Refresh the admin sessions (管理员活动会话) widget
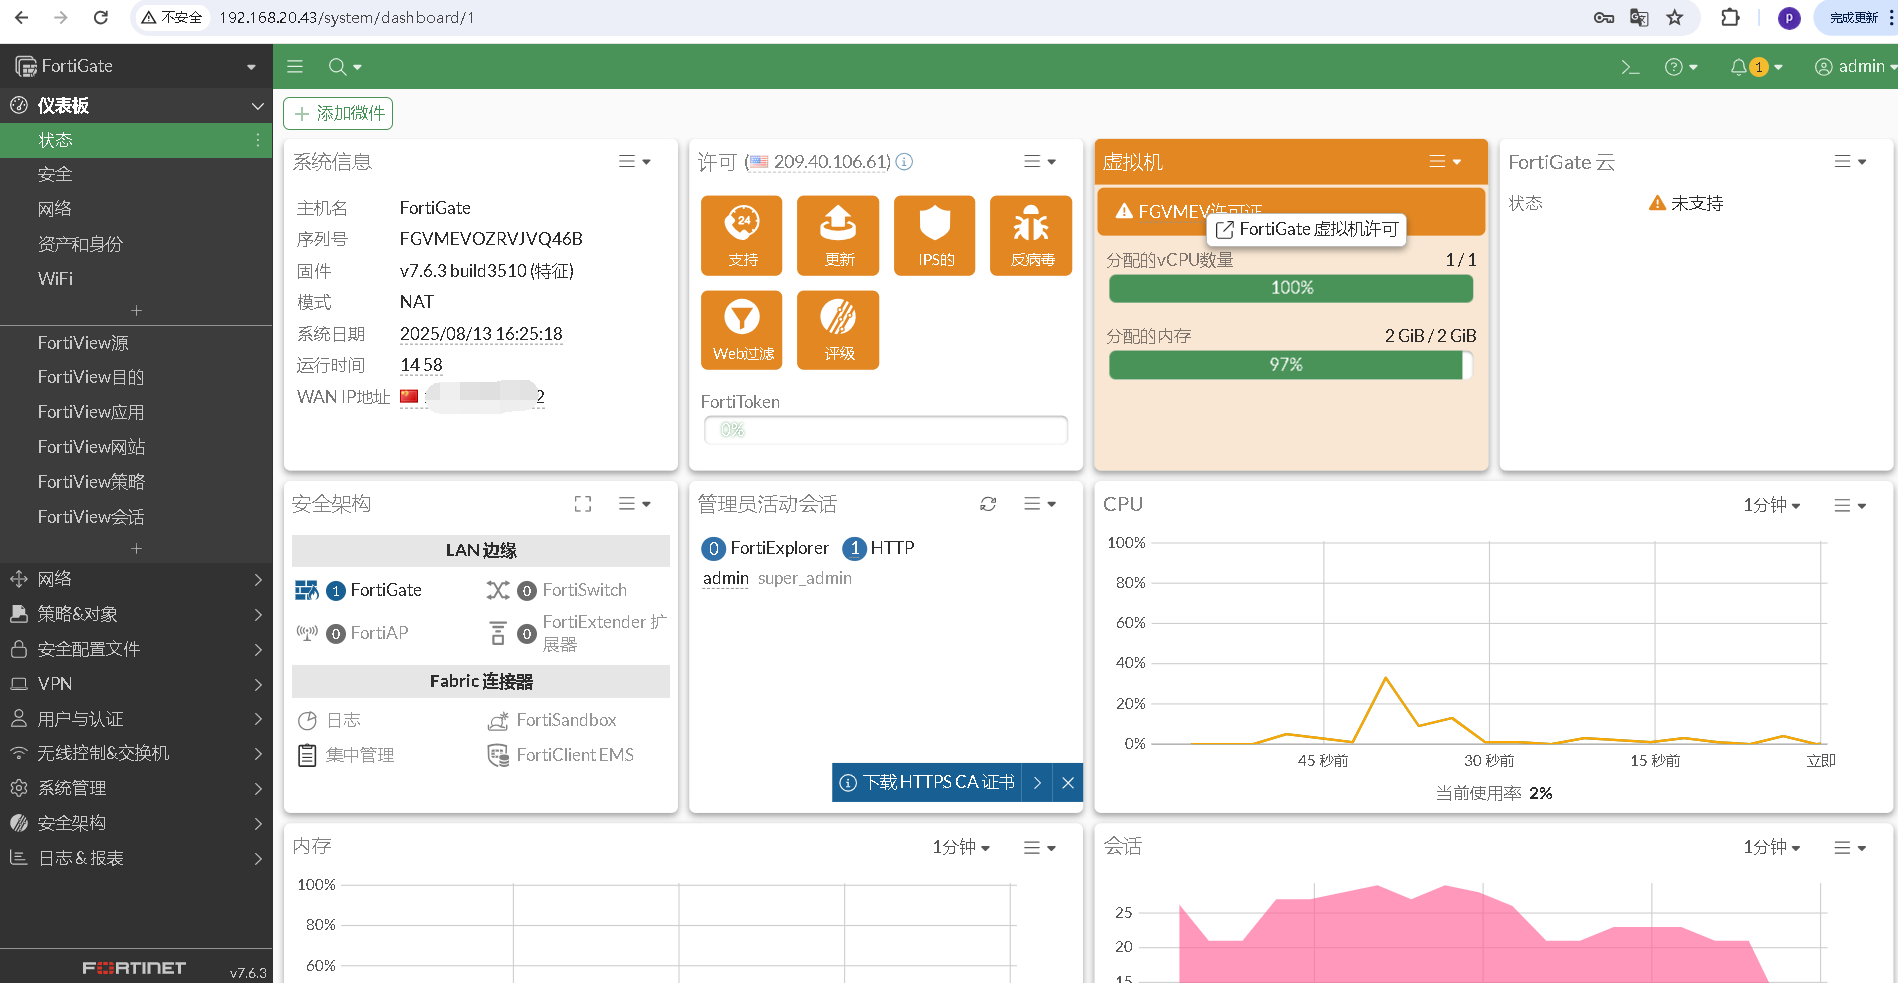The height and width of the screenshot is (983, 1898). pyautogui.click(x=988, y=504)
